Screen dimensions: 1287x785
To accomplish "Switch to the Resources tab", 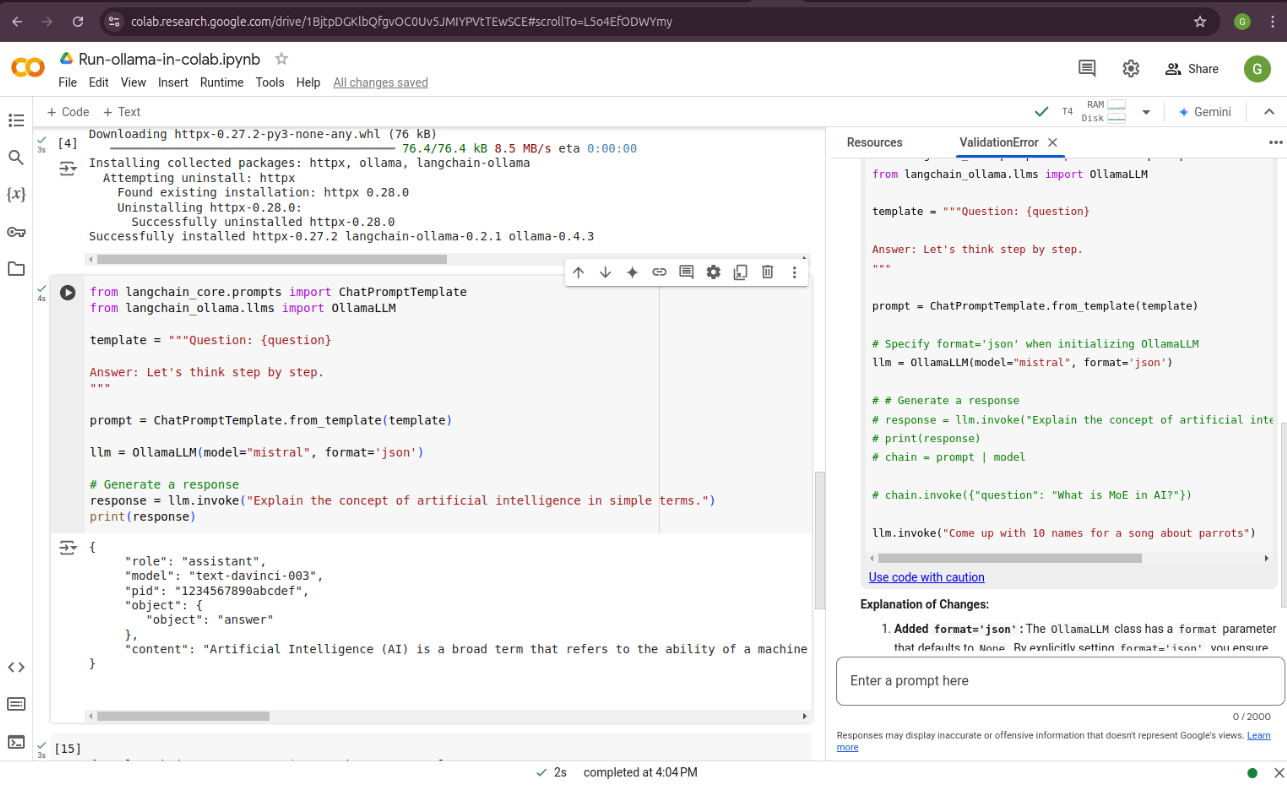I will [874, 143].
